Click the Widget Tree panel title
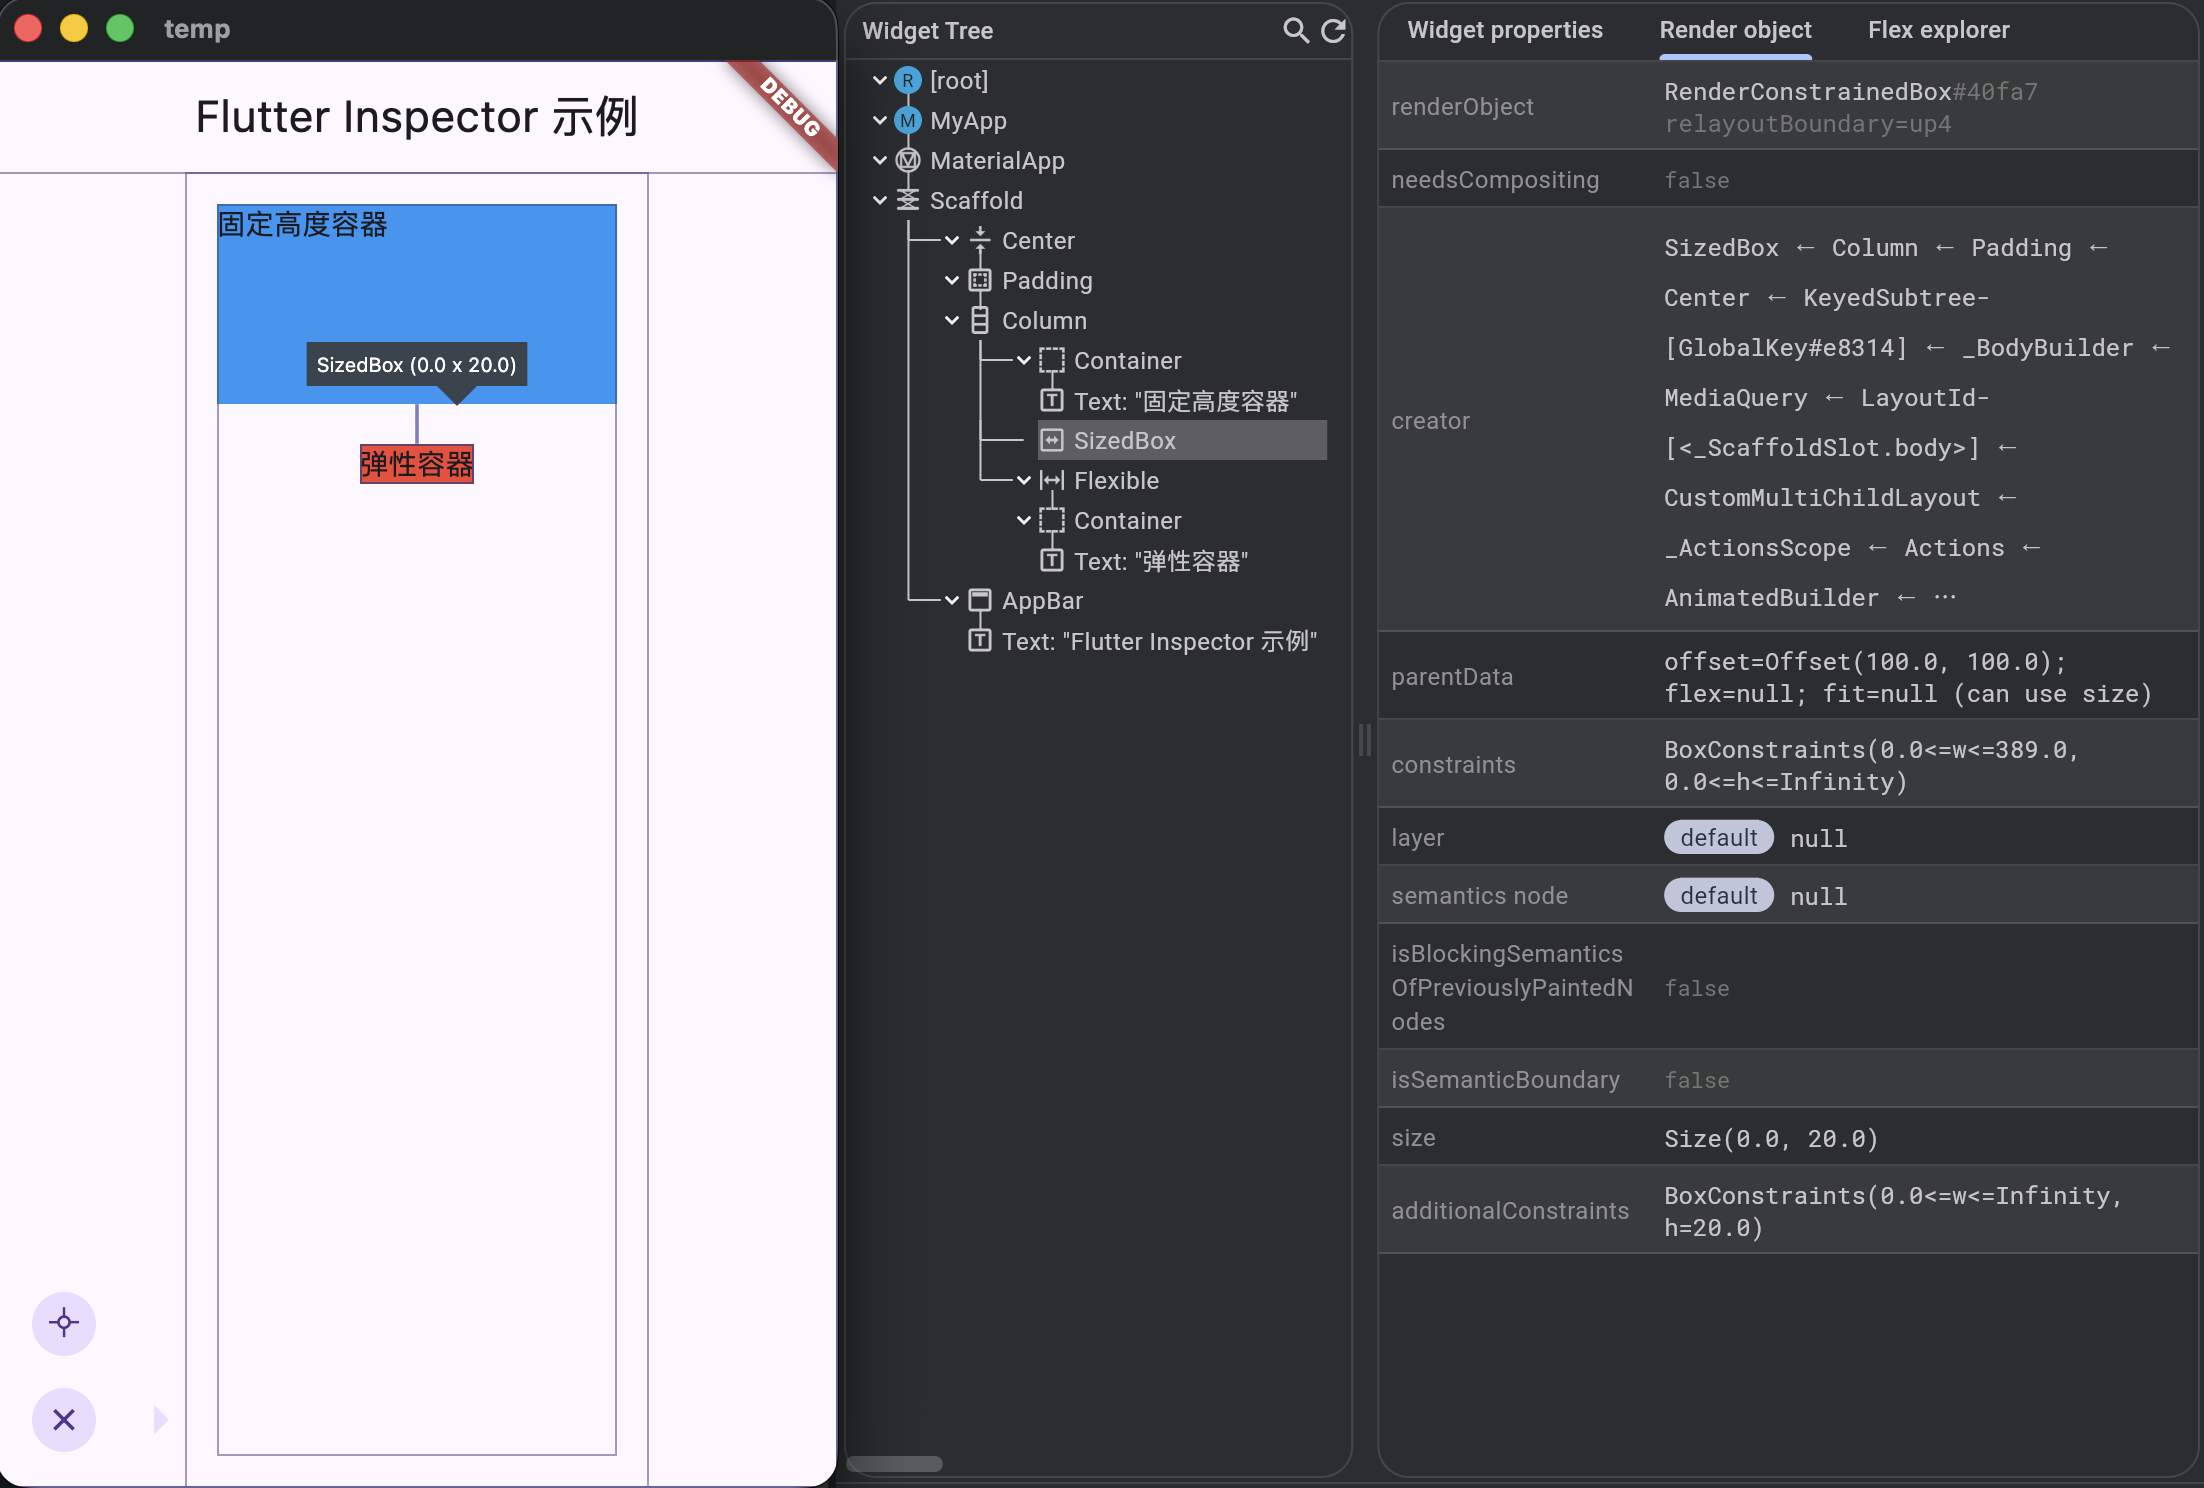The image size is (2204, 1488). click(x=927, y=31)
